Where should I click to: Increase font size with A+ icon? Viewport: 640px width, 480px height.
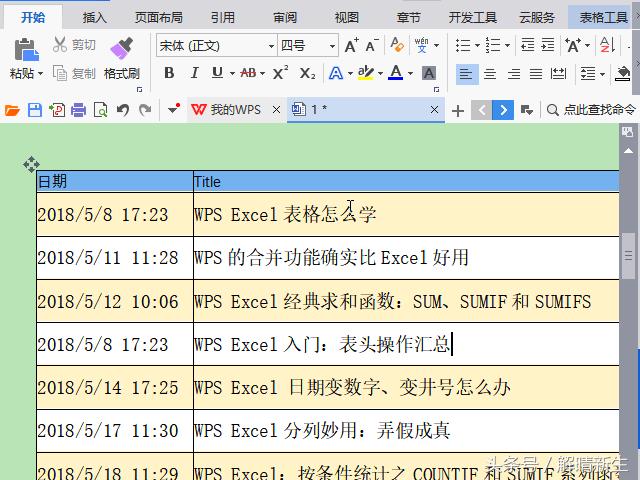coord(351,45)
